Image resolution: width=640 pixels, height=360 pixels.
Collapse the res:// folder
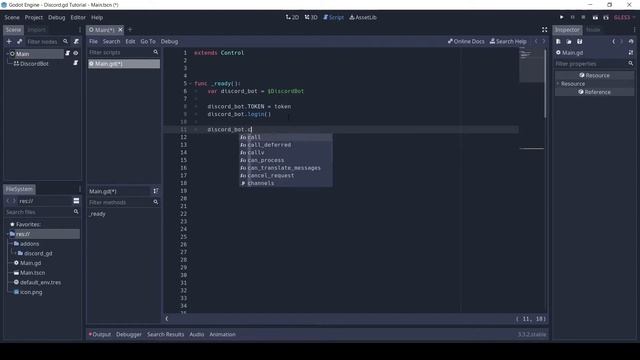click(8, 234)
